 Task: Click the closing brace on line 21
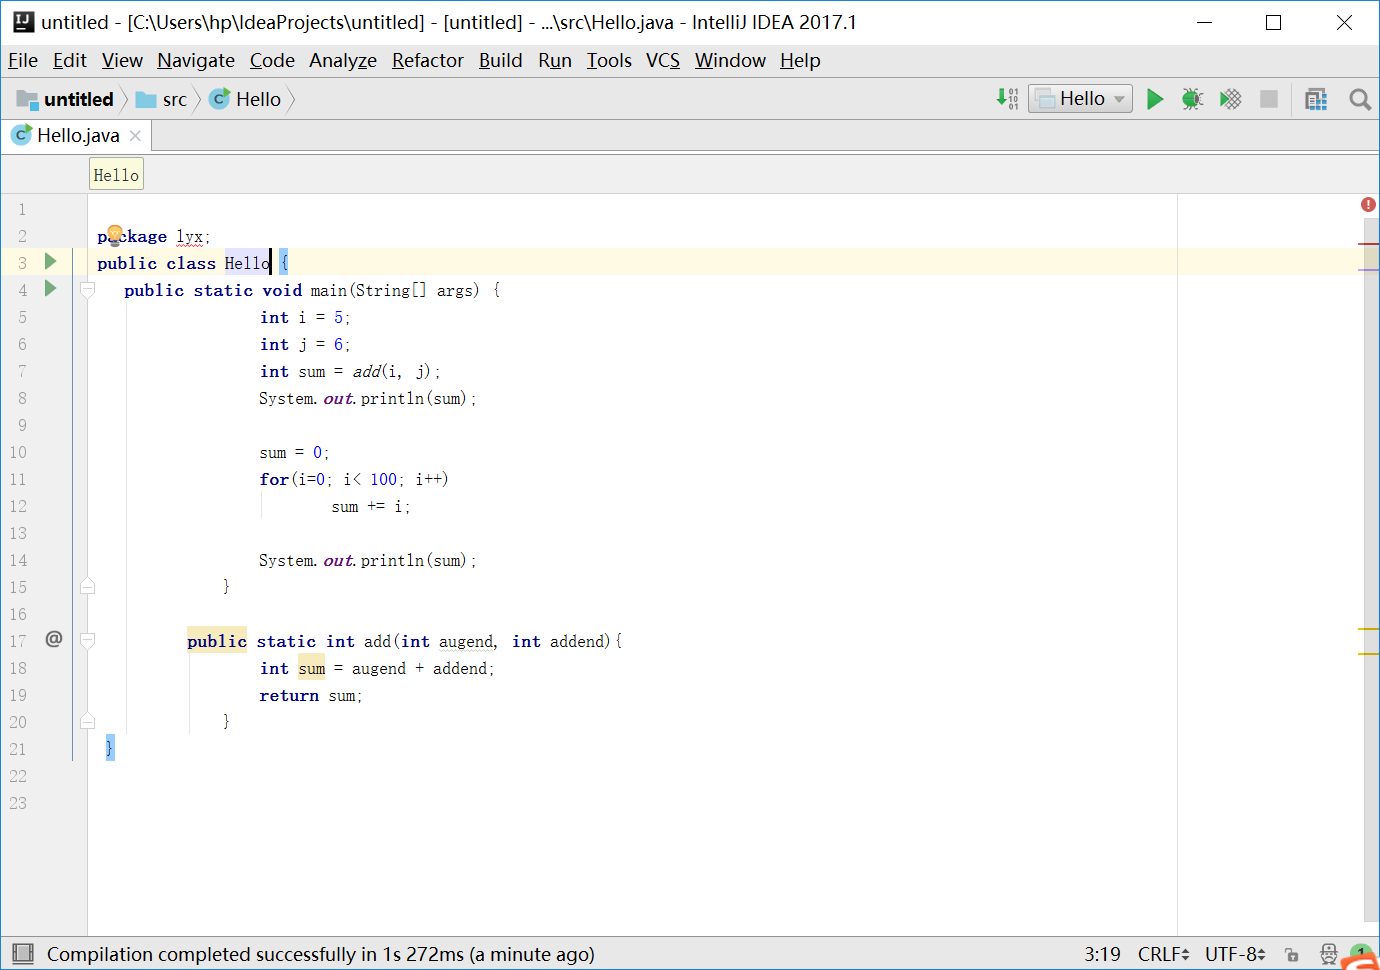coord(110,748)
